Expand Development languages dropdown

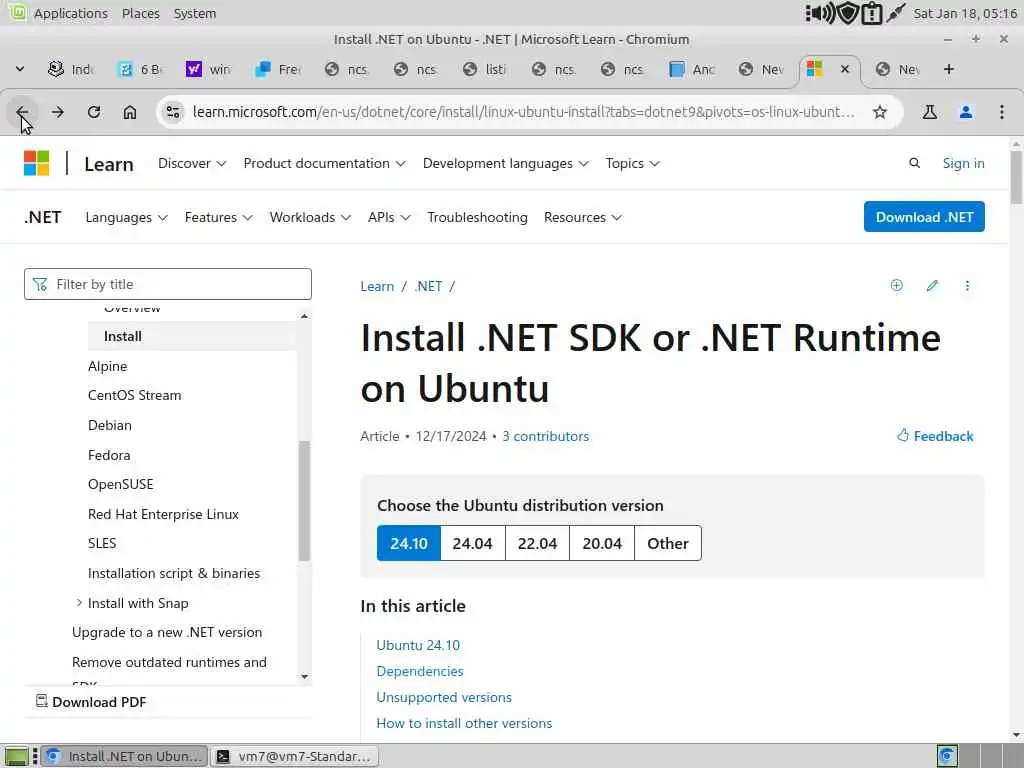(x=505, y=163)
